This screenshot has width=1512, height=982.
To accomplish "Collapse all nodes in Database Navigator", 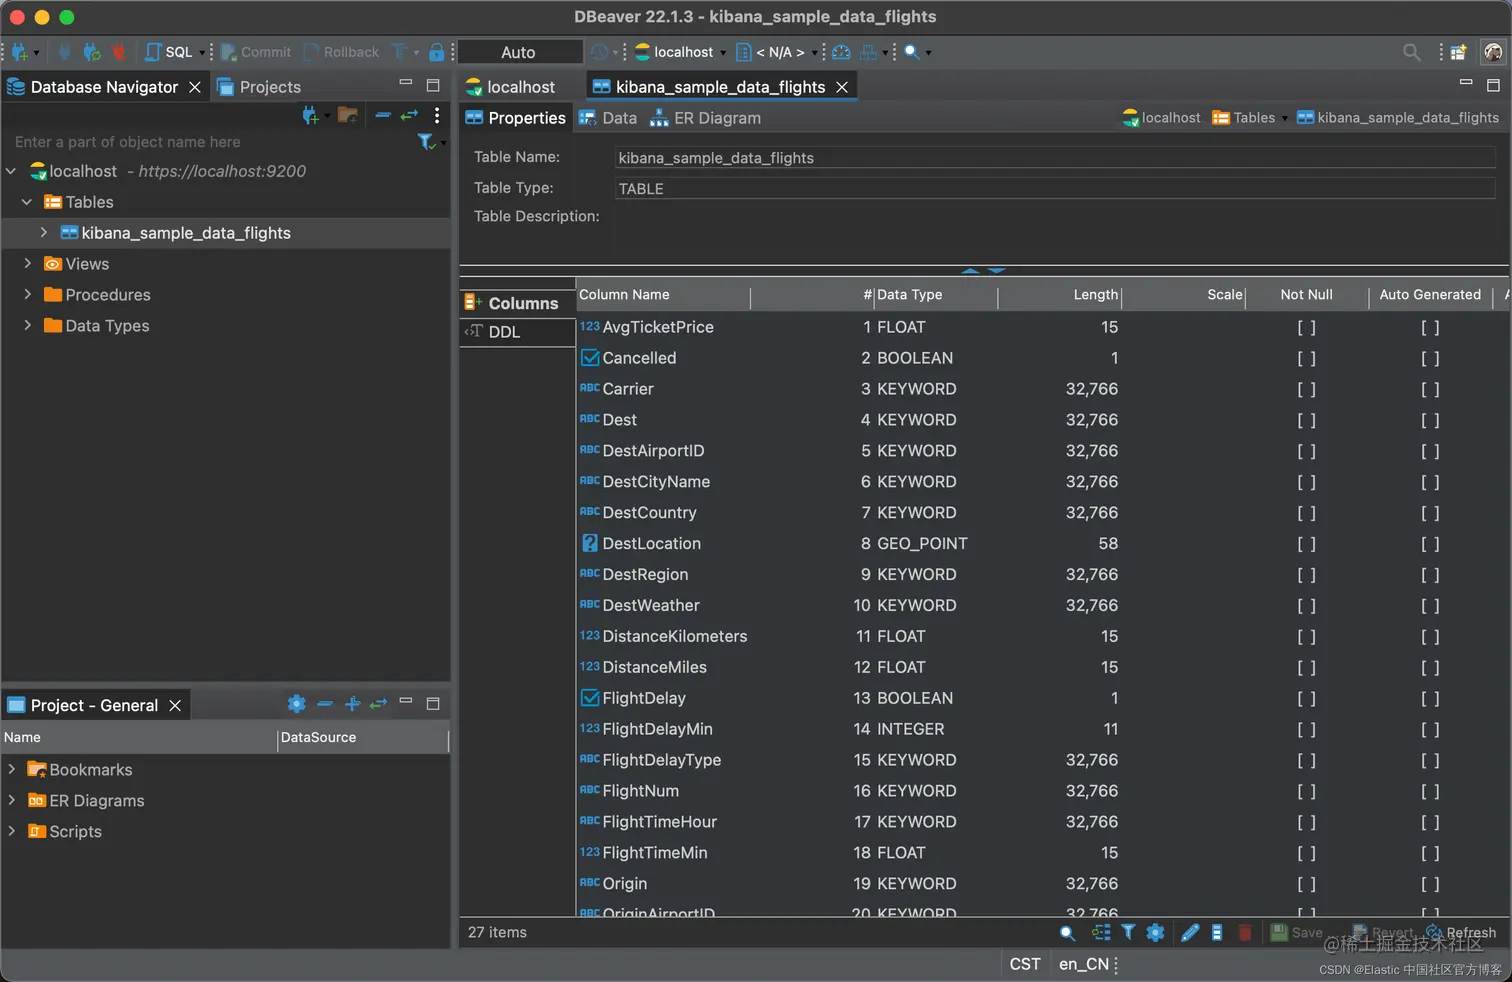I will point(383,116).
